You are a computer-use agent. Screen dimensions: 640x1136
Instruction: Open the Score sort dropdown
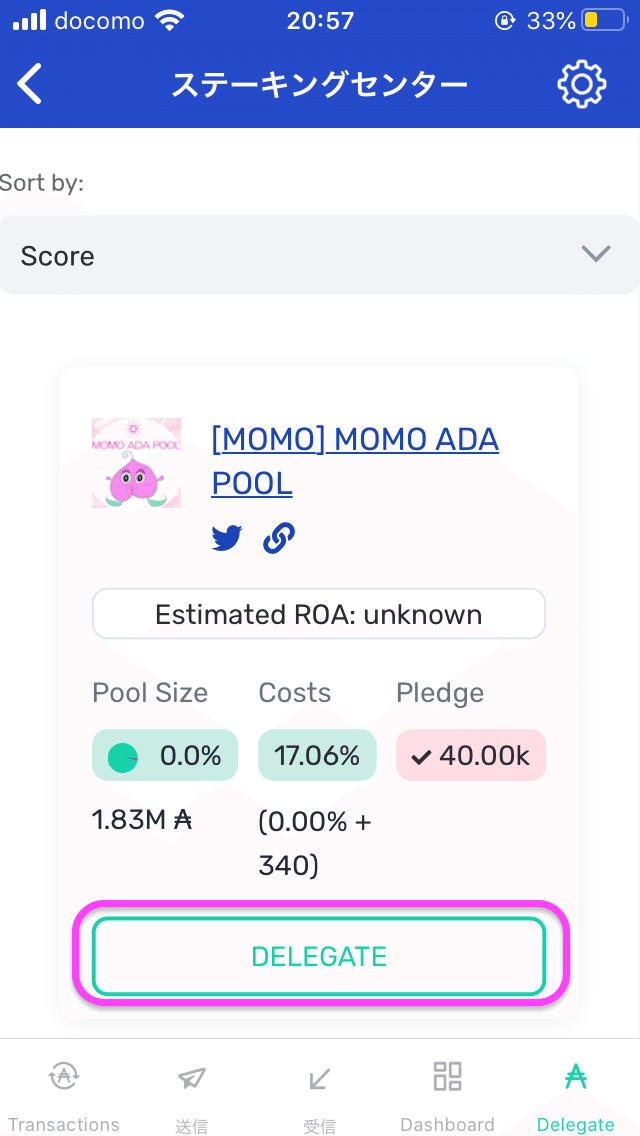tap(300, 255)
